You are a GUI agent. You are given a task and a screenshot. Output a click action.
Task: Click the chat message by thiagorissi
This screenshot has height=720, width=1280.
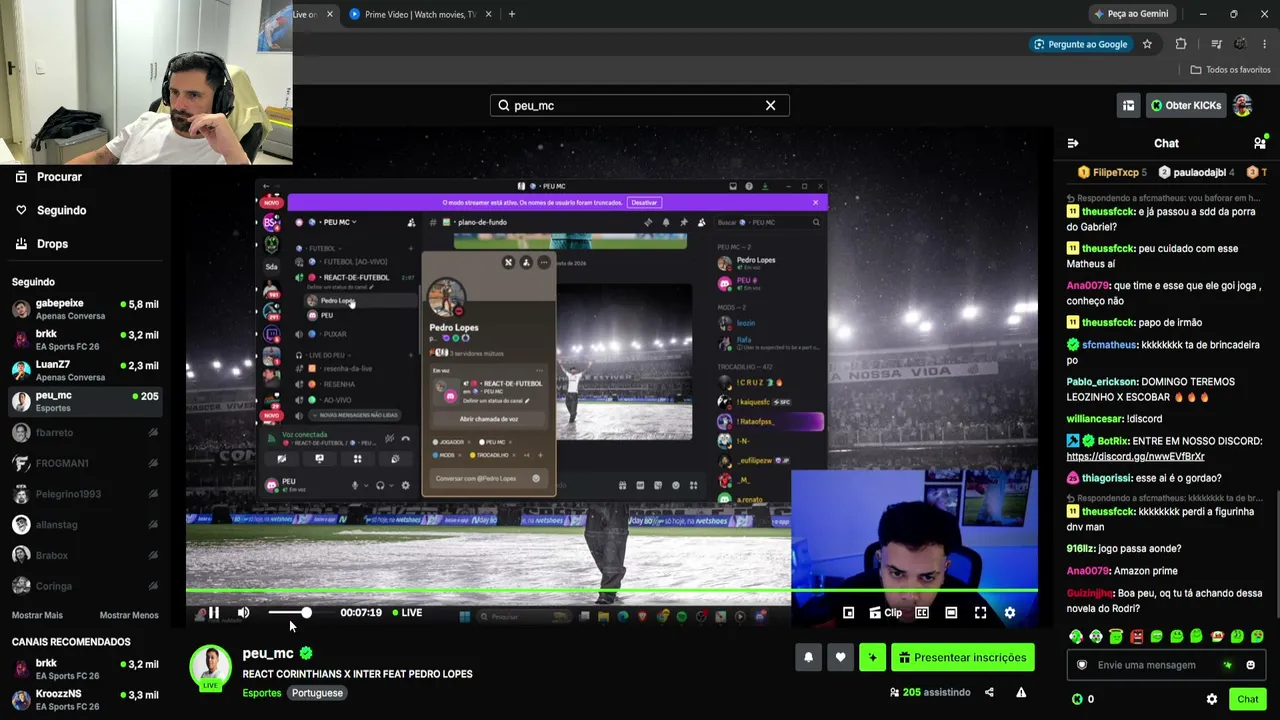click(x=1144, y=478)
